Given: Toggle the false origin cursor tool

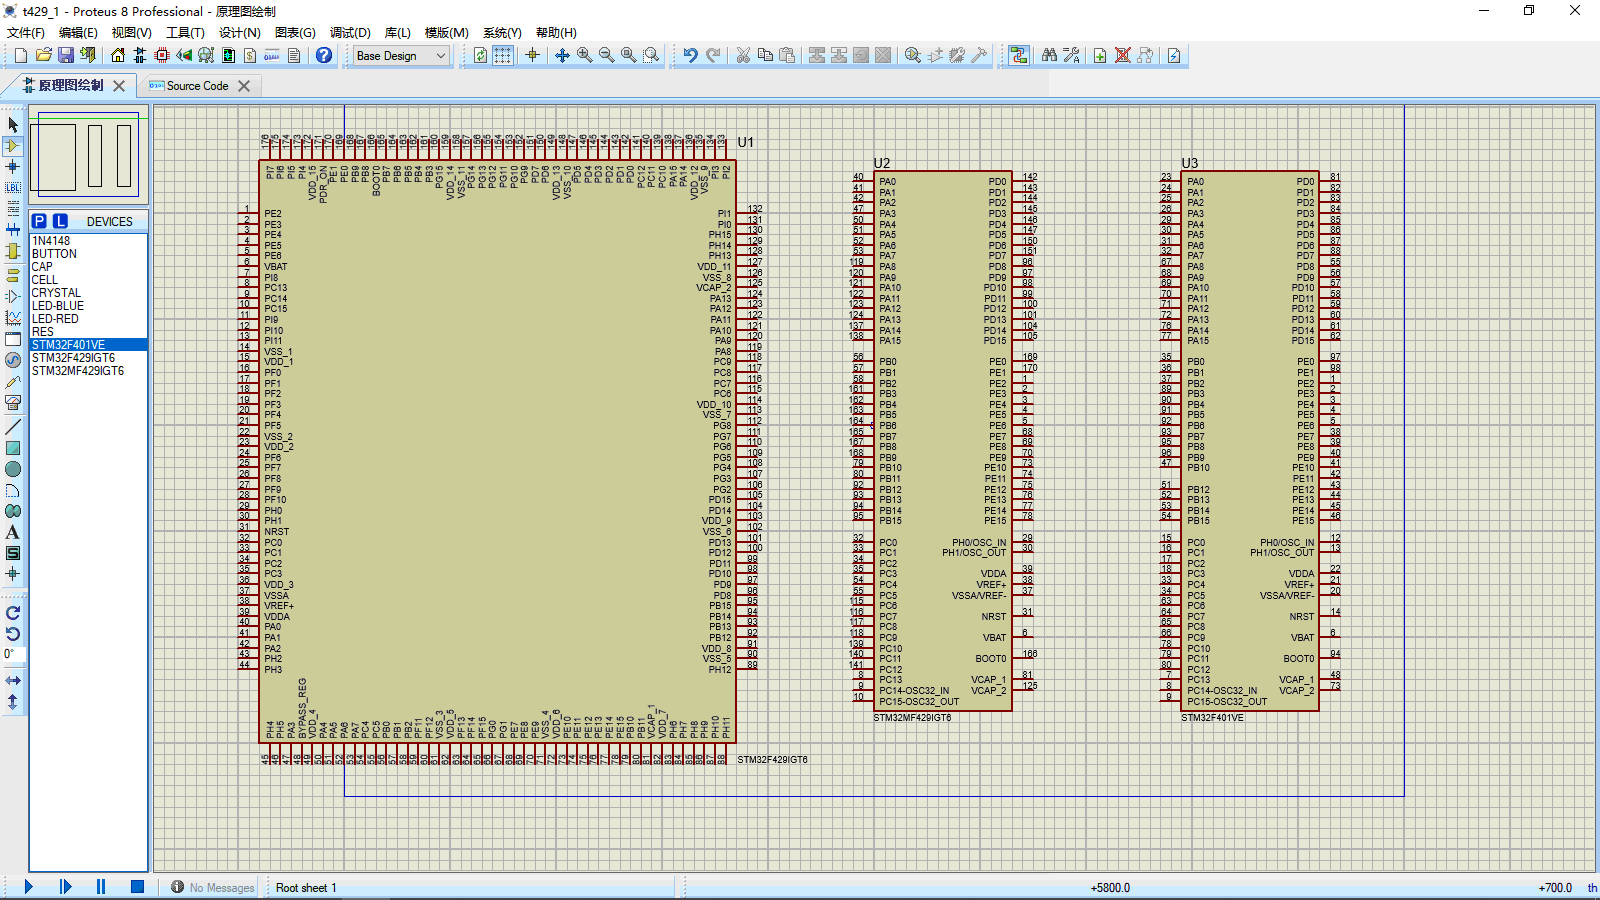Looking at the screenshot, I should pos(532,55).
